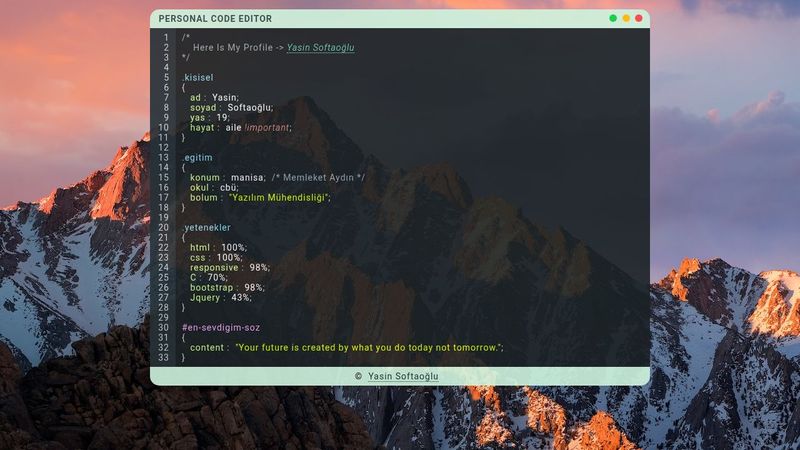Select the .egitim selector on line 13
Image resolution: width=800 pixels, height=450 pixels.
197,157
